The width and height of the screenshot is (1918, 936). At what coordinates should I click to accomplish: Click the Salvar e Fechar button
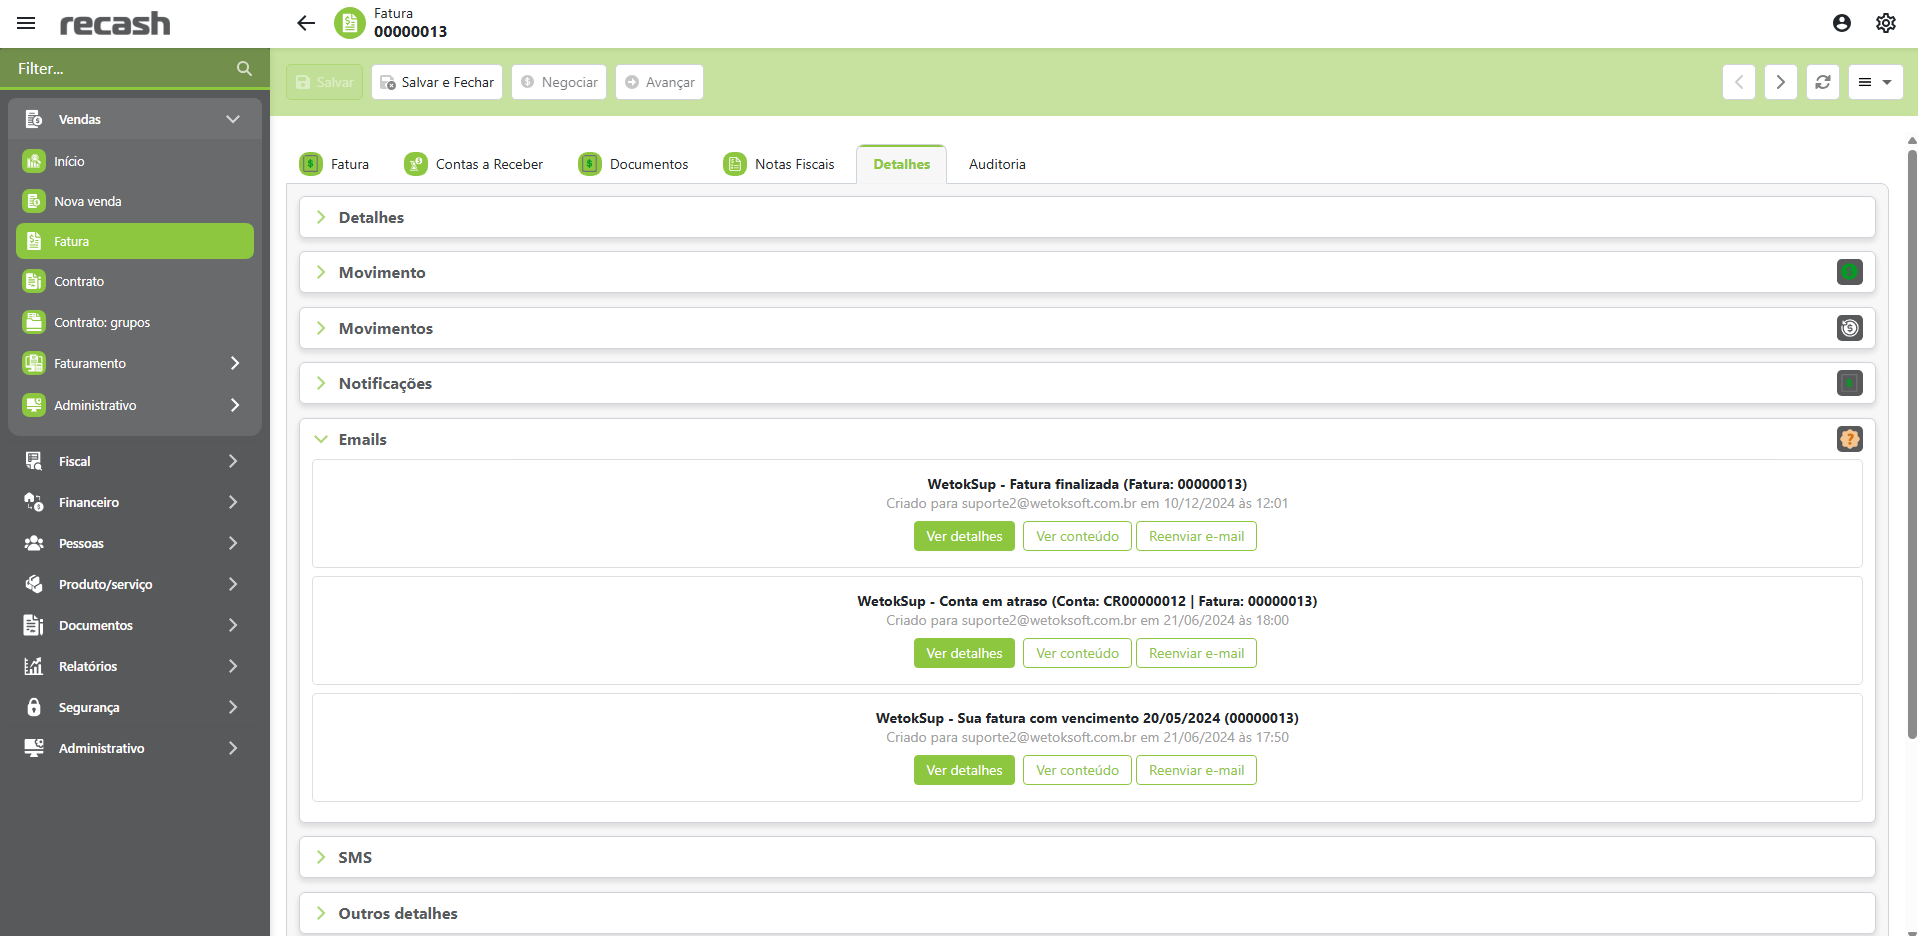pos(437,82)
